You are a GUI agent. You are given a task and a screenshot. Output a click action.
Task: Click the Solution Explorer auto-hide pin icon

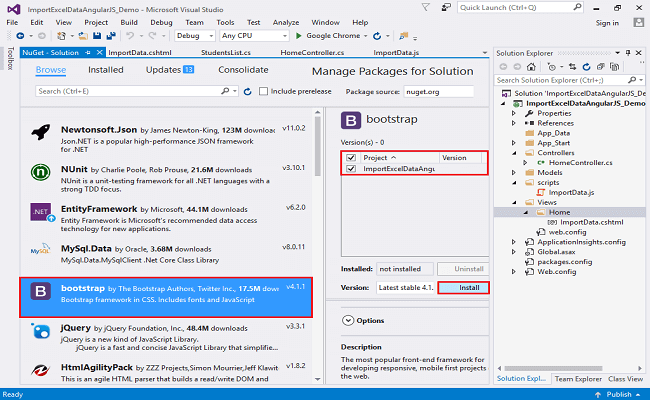click(x=628, y=53)
